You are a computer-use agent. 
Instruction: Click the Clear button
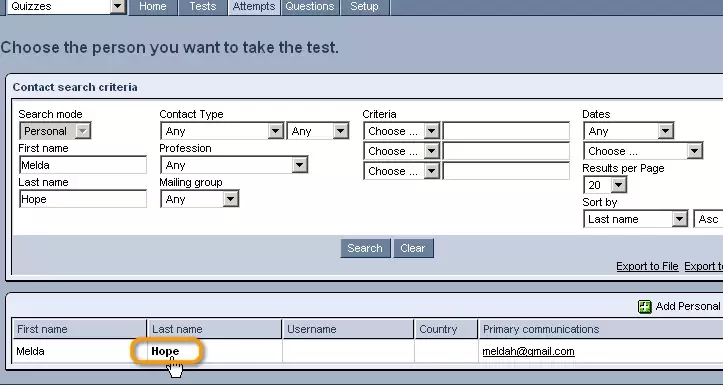click(x=413, y=248)
